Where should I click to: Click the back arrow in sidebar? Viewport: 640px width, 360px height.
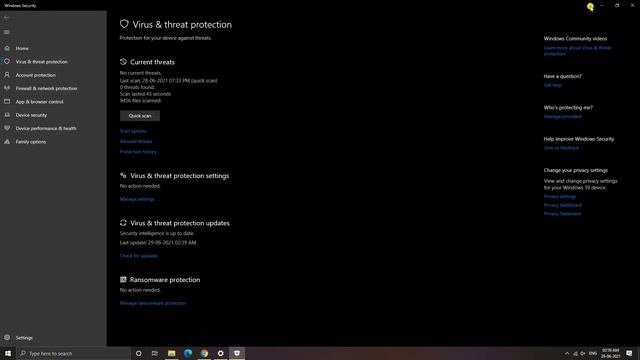[7, 18]
